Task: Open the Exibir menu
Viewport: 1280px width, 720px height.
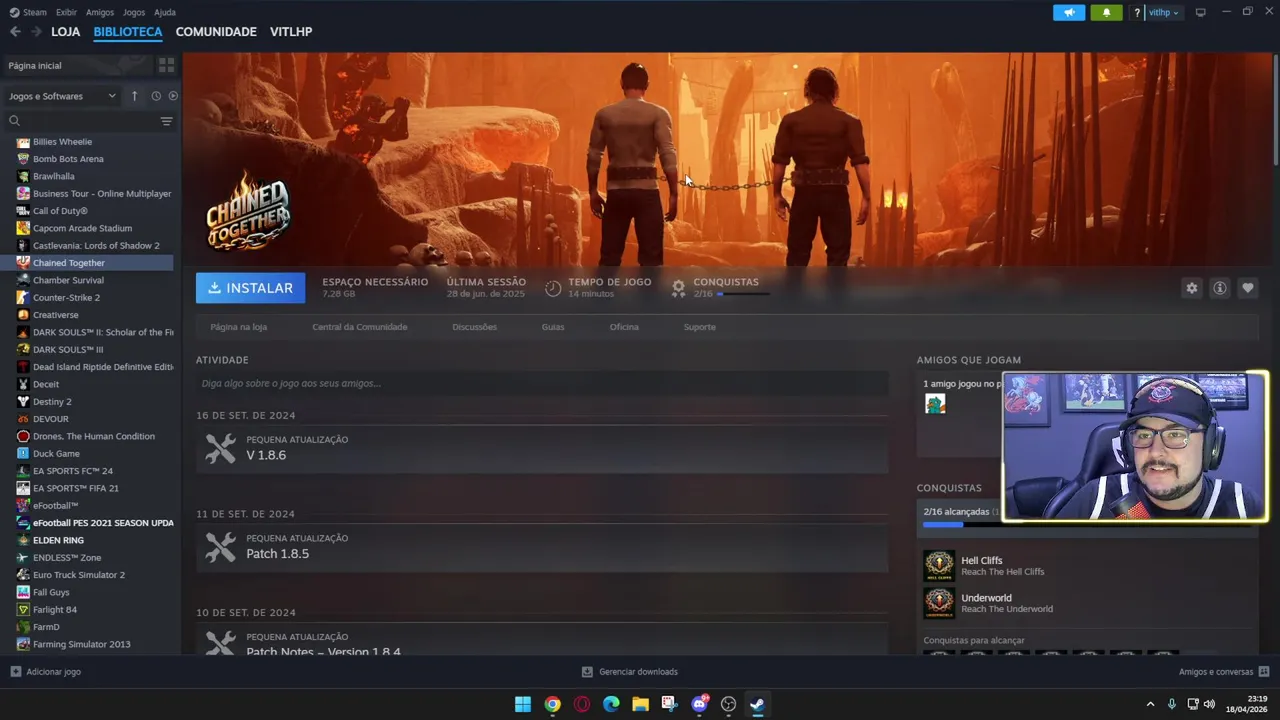Action: (x=66, y=12)
